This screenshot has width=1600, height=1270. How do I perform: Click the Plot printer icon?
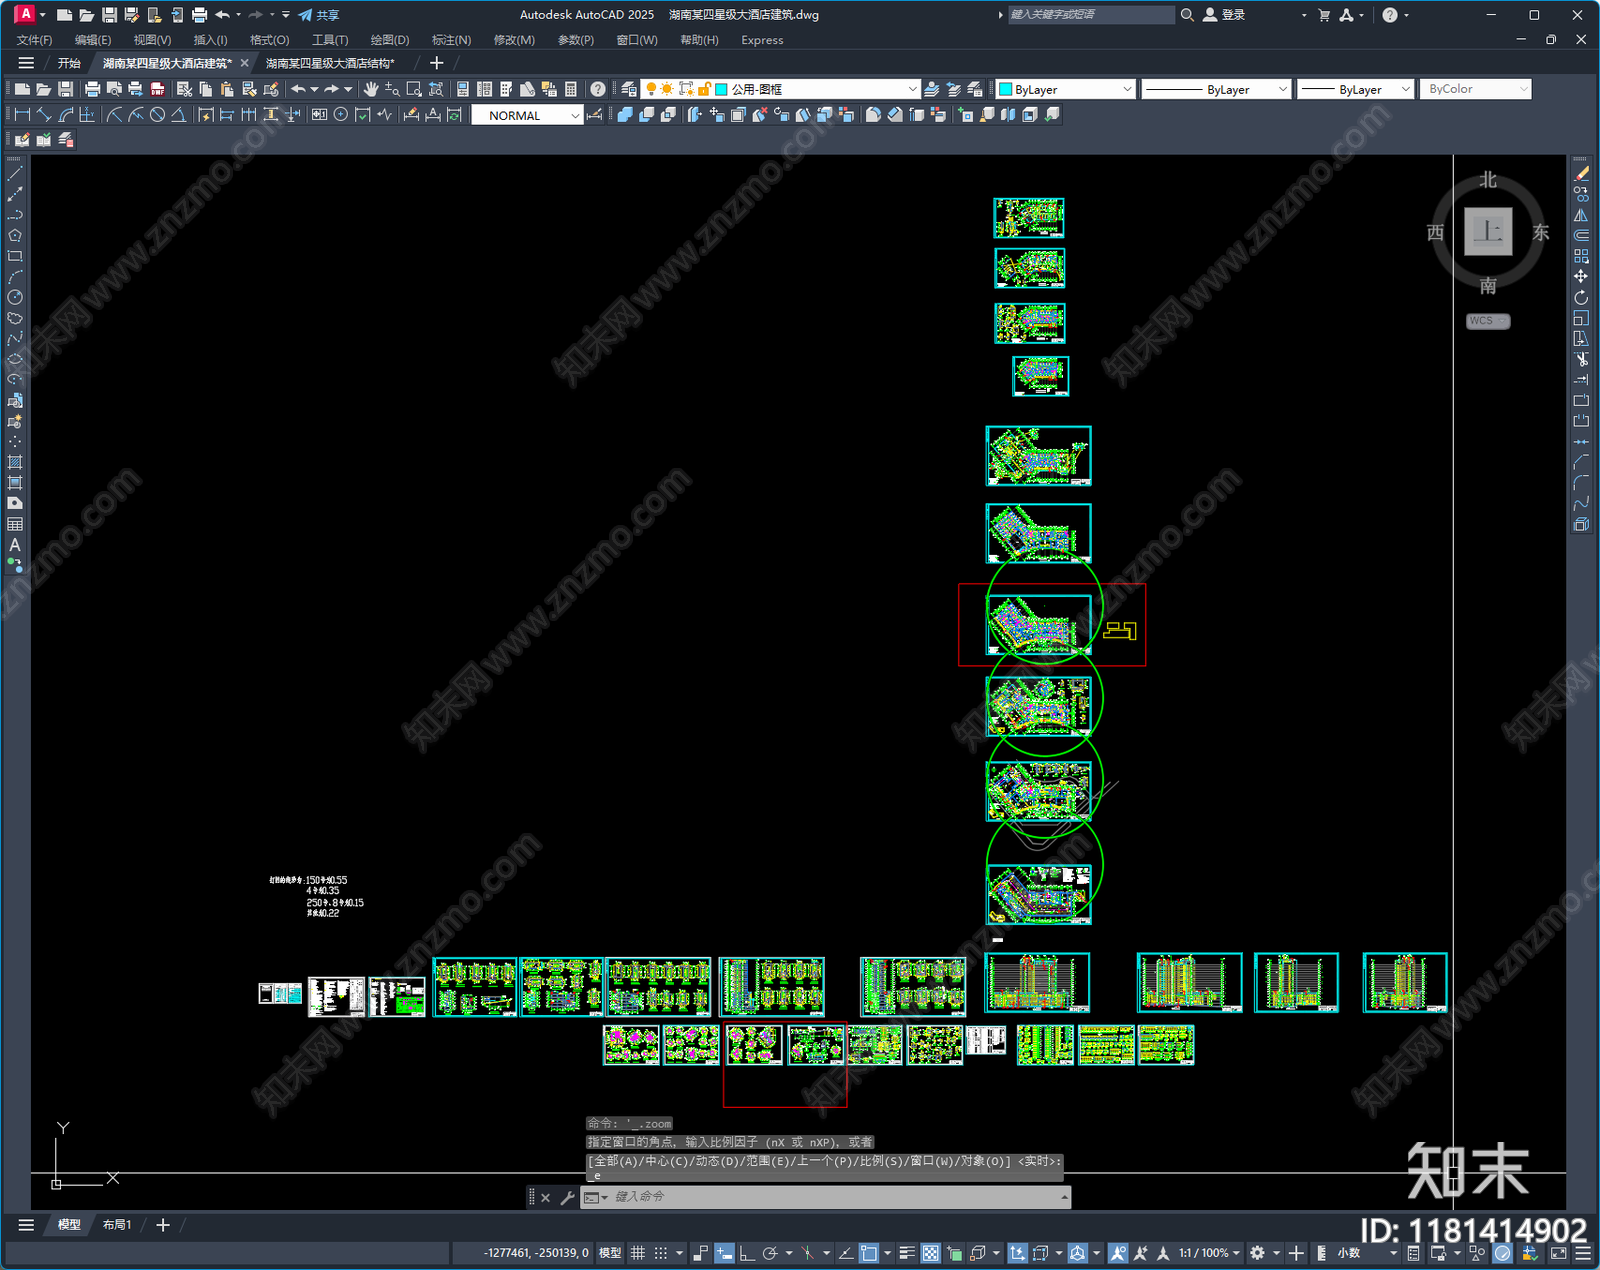tap(92, 89)
